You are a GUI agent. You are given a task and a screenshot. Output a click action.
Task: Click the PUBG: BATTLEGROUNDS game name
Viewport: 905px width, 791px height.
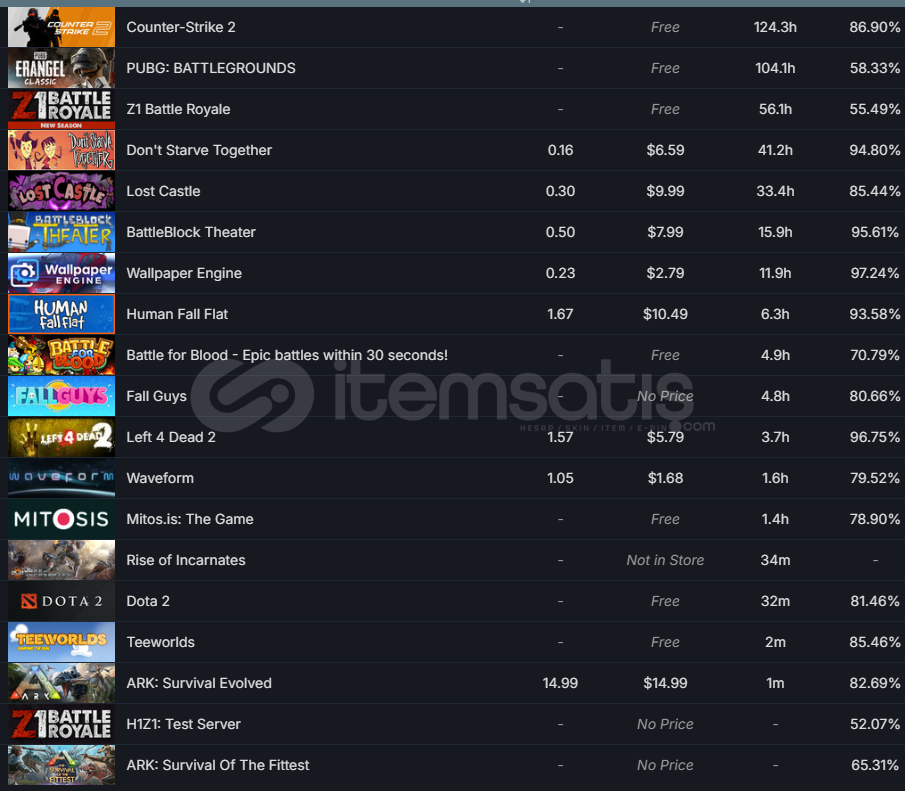coord(211,68)
